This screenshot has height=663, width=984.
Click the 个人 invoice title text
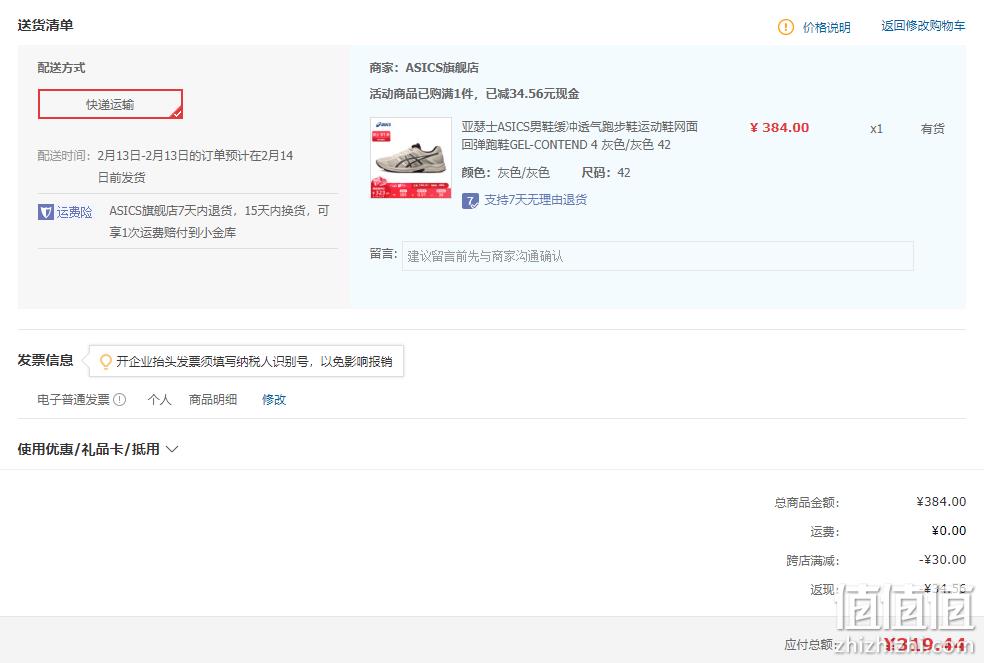(x=159, y=399)
